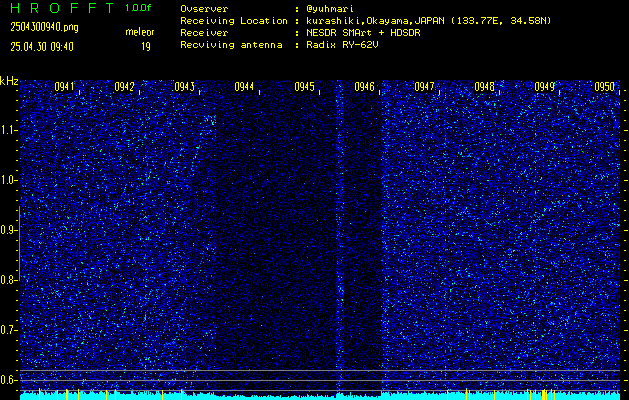This screenshot has height=400, width=629.
Task: Click the 0942 time marker
Action: (124, 87)
